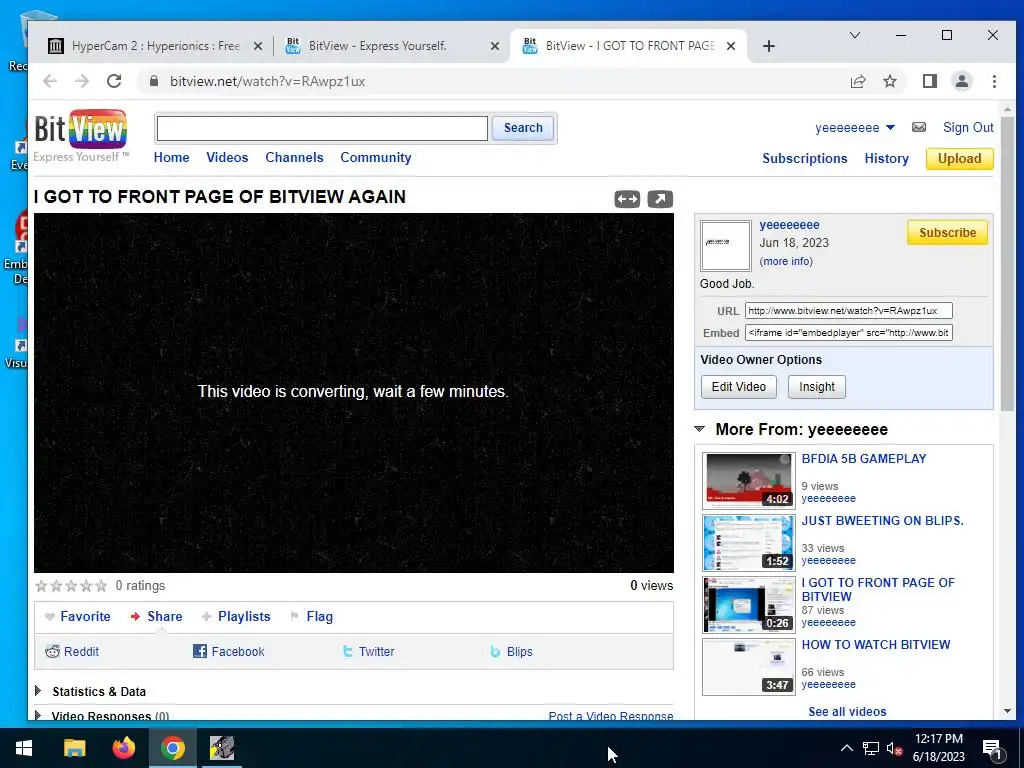This screenshot has height=768, width=1024.
Task: Open Chrome three-dot menu
Action: coord(994,82)
